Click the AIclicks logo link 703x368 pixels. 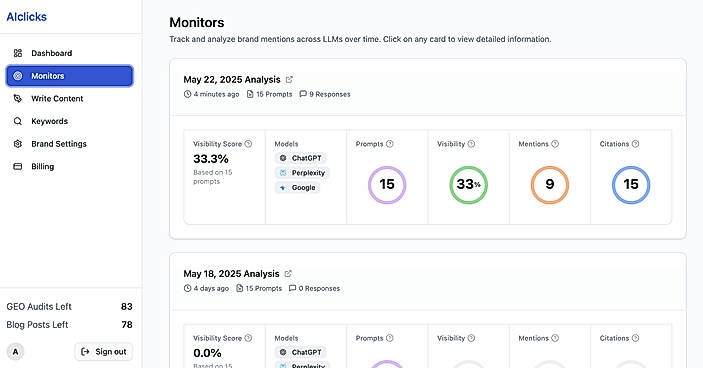pos(26,17)
